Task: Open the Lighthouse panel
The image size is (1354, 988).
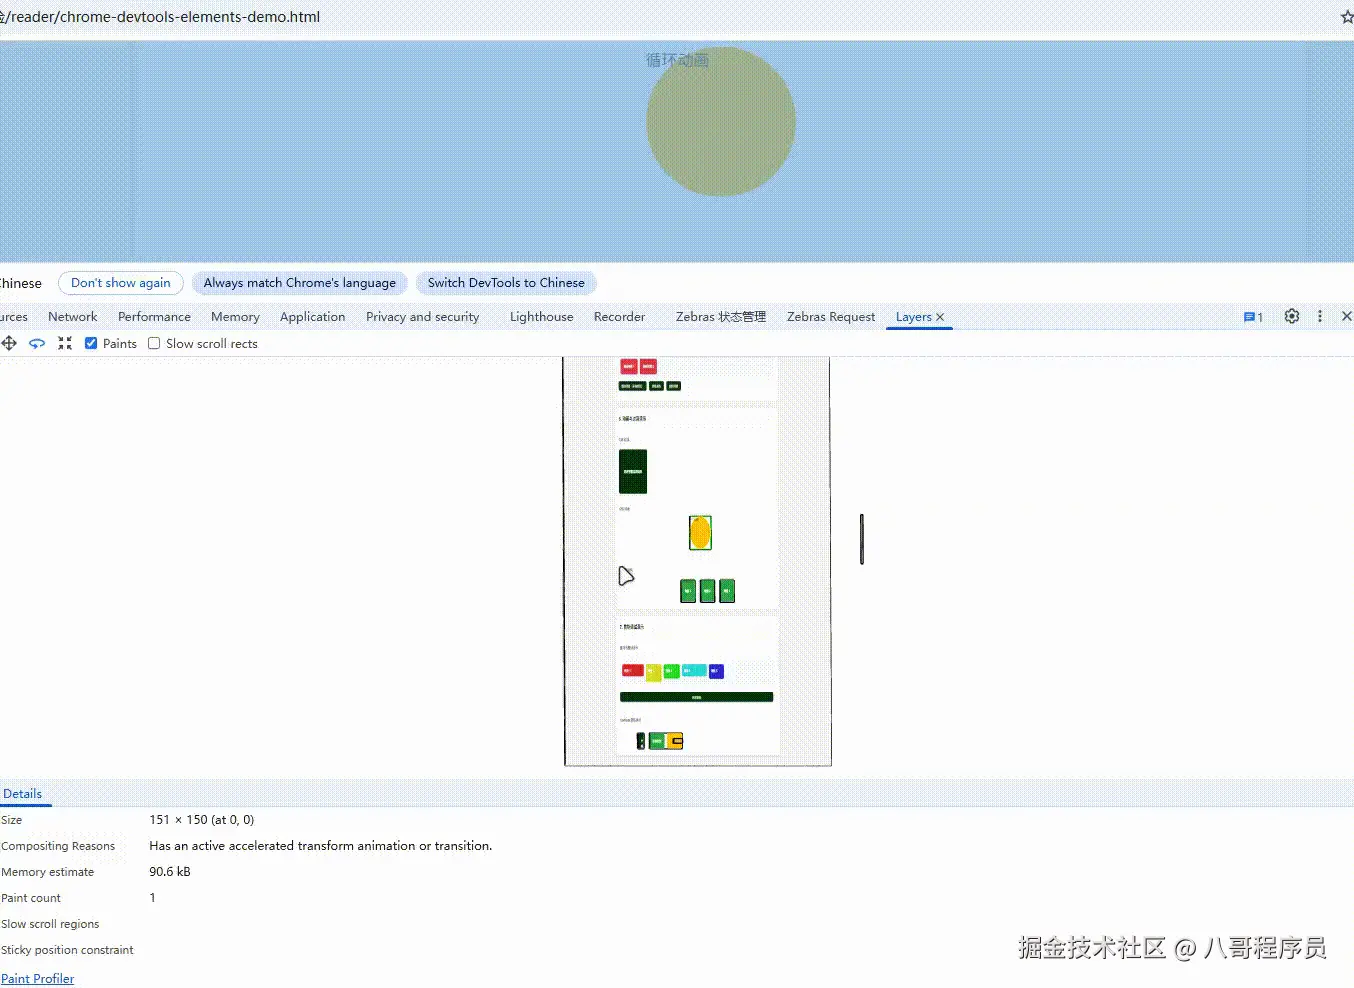Action: point(541,316)
